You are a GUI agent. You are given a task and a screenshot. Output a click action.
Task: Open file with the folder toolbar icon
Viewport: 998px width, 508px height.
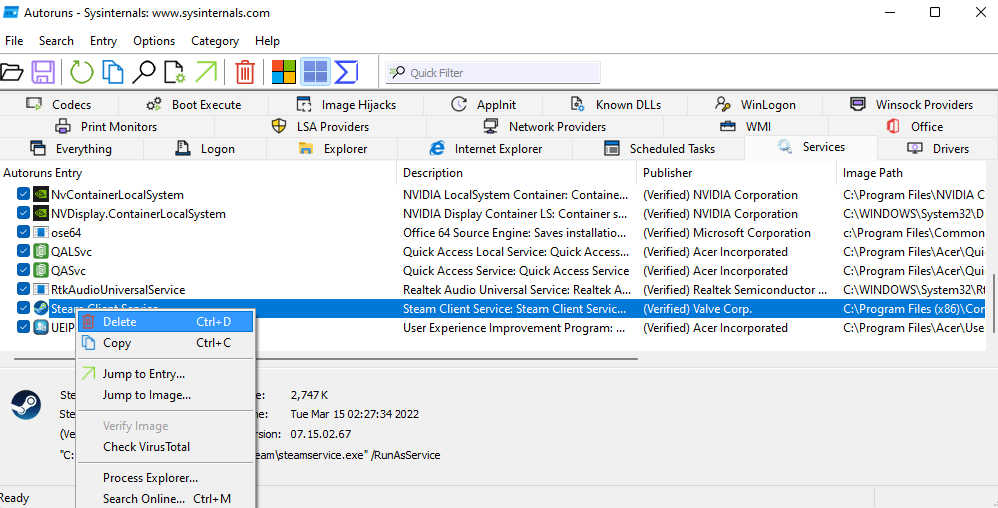click(x=11, y=72)
